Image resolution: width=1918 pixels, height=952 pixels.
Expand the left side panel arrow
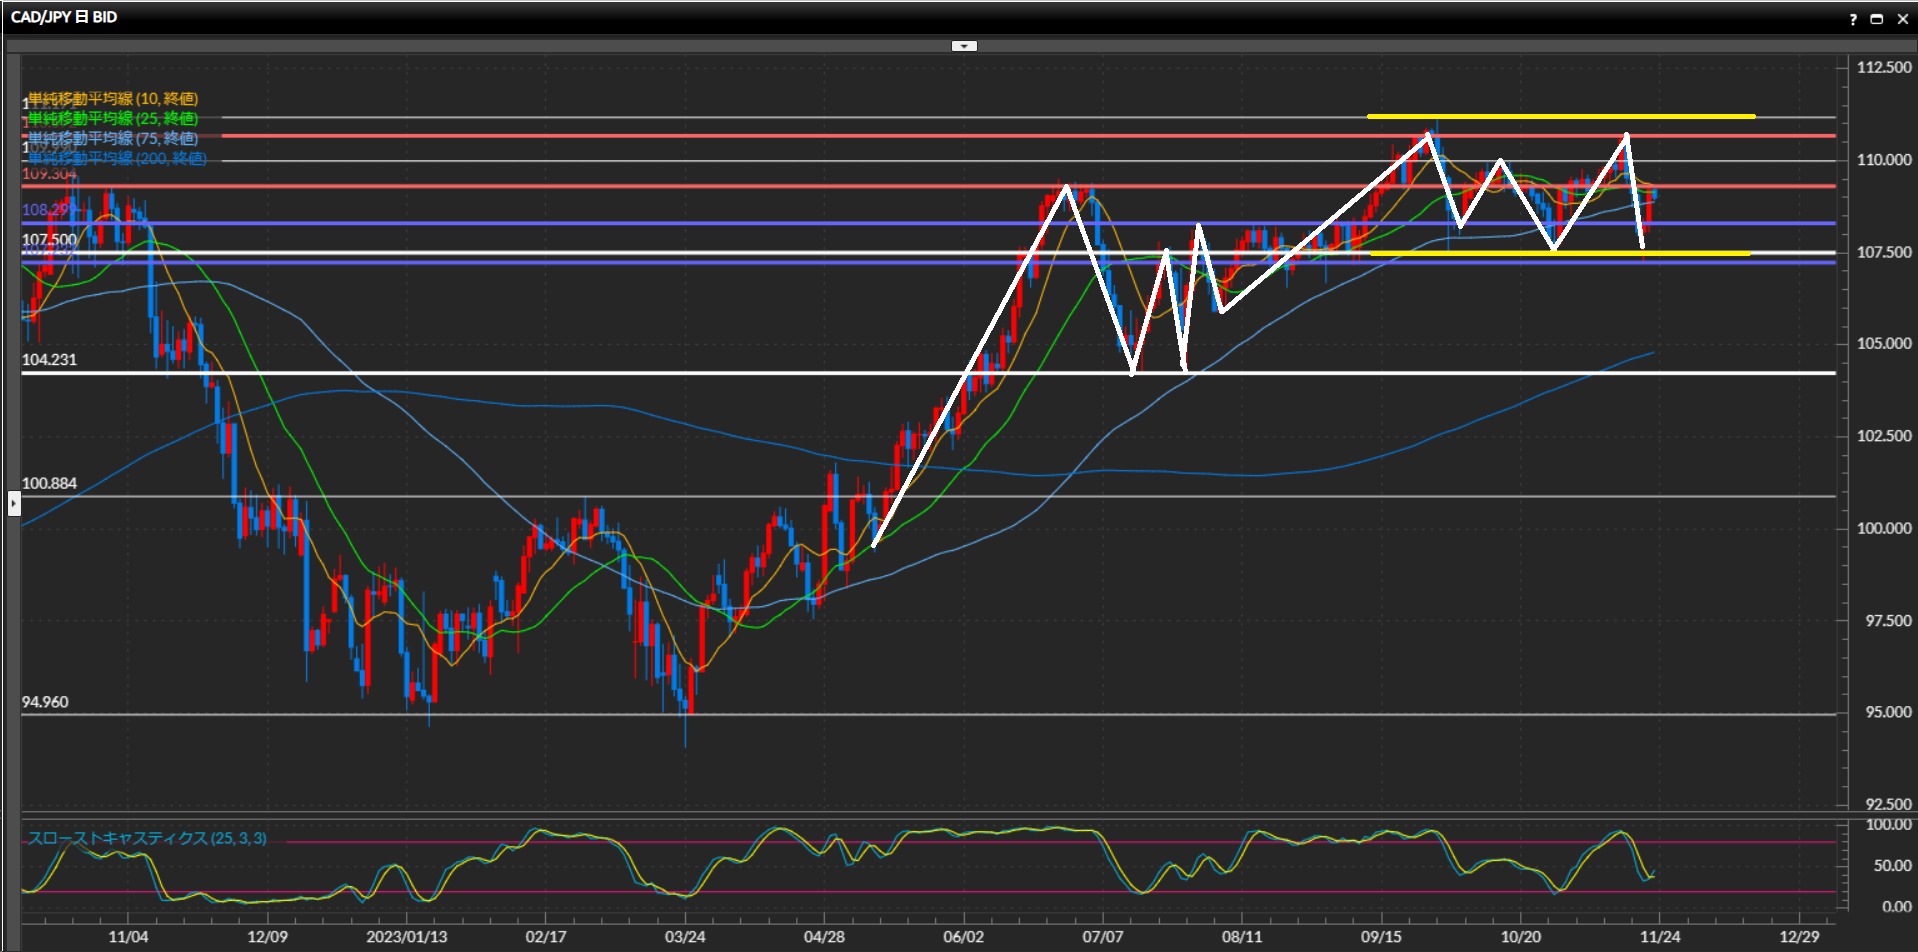14,502
